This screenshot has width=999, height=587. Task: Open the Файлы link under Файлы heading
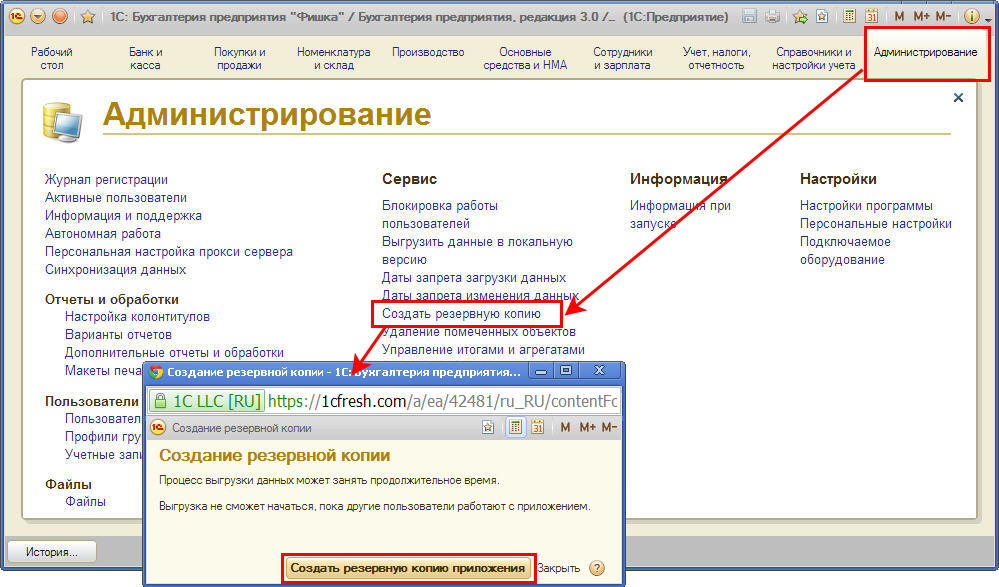tap(85, 501)
